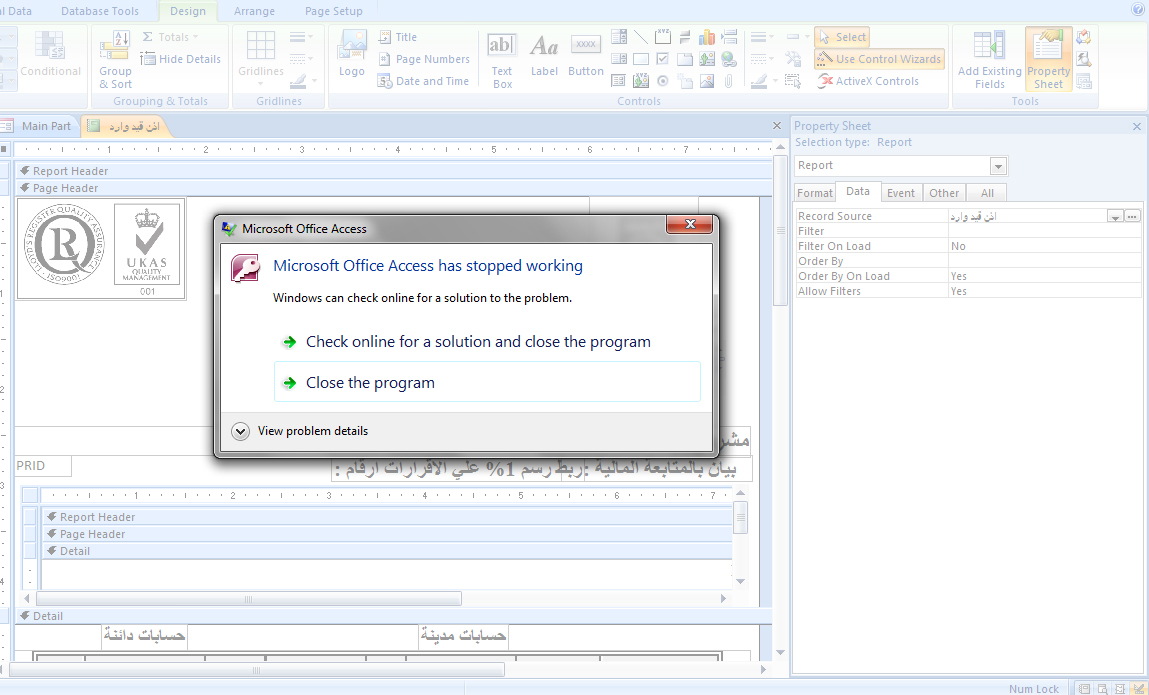Switch to the Event tab in Property Sheet
The image size is (1149, 695).
pyautogui.click(x=901, y=193)
